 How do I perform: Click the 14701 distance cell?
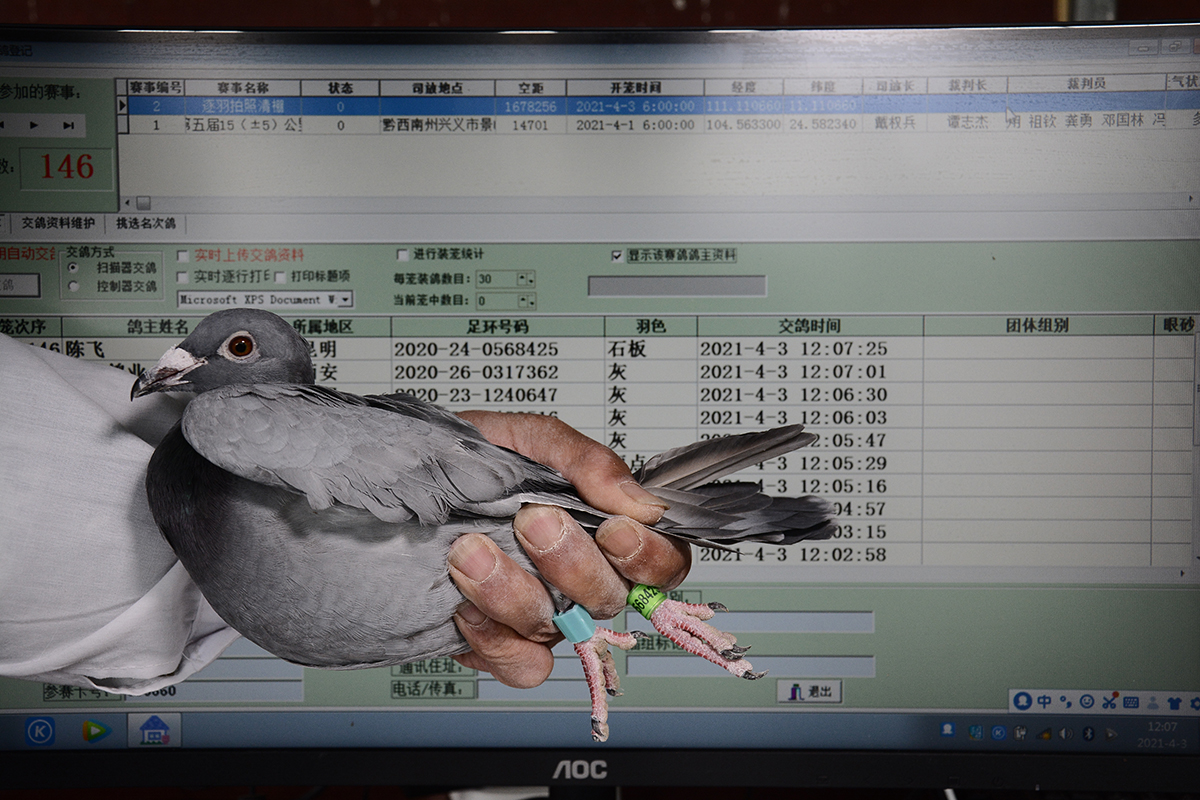530,125
